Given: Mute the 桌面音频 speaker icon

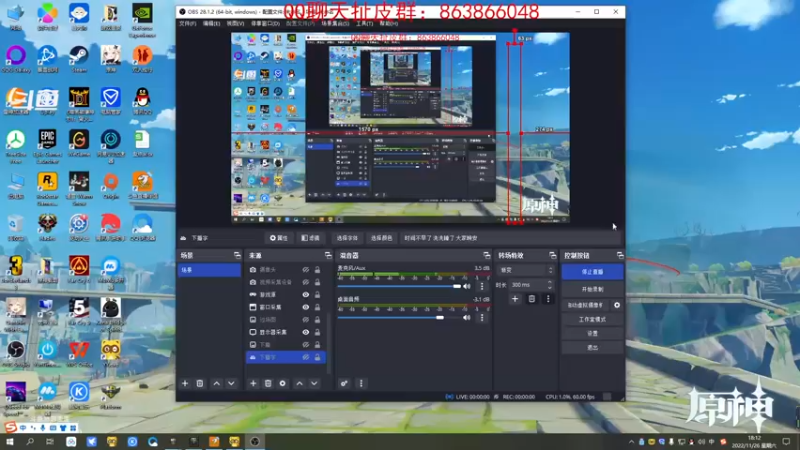Looking at the screenshot, I should 466,317.
